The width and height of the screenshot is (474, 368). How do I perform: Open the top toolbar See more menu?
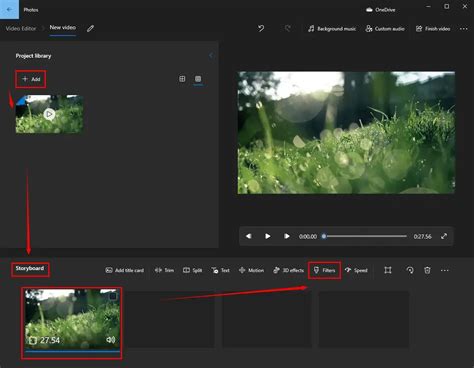(x=463, y=29)
